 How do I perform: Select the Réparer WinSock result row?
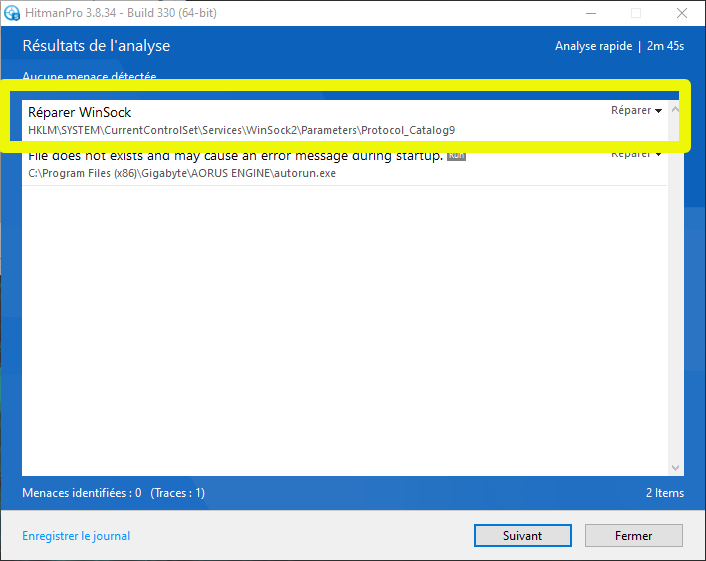tap(344, 120)
